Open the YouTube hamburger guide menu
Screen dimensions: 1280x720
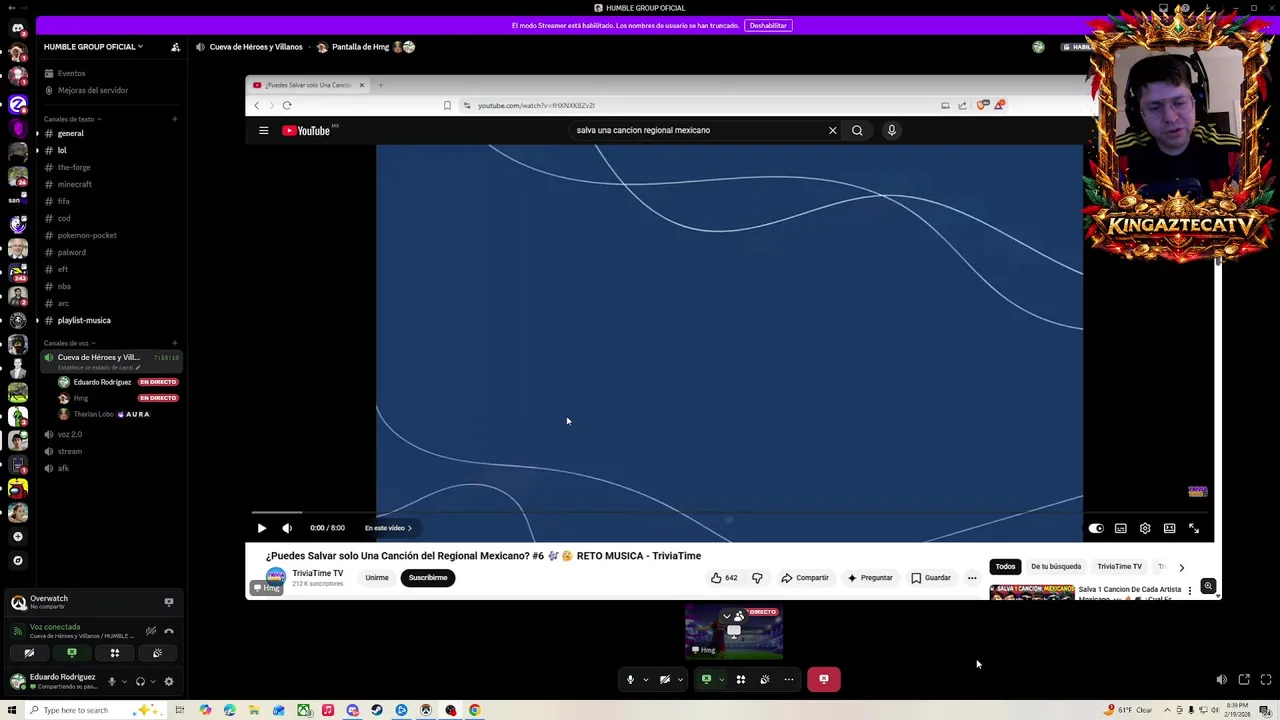click(x=264, y=130)
